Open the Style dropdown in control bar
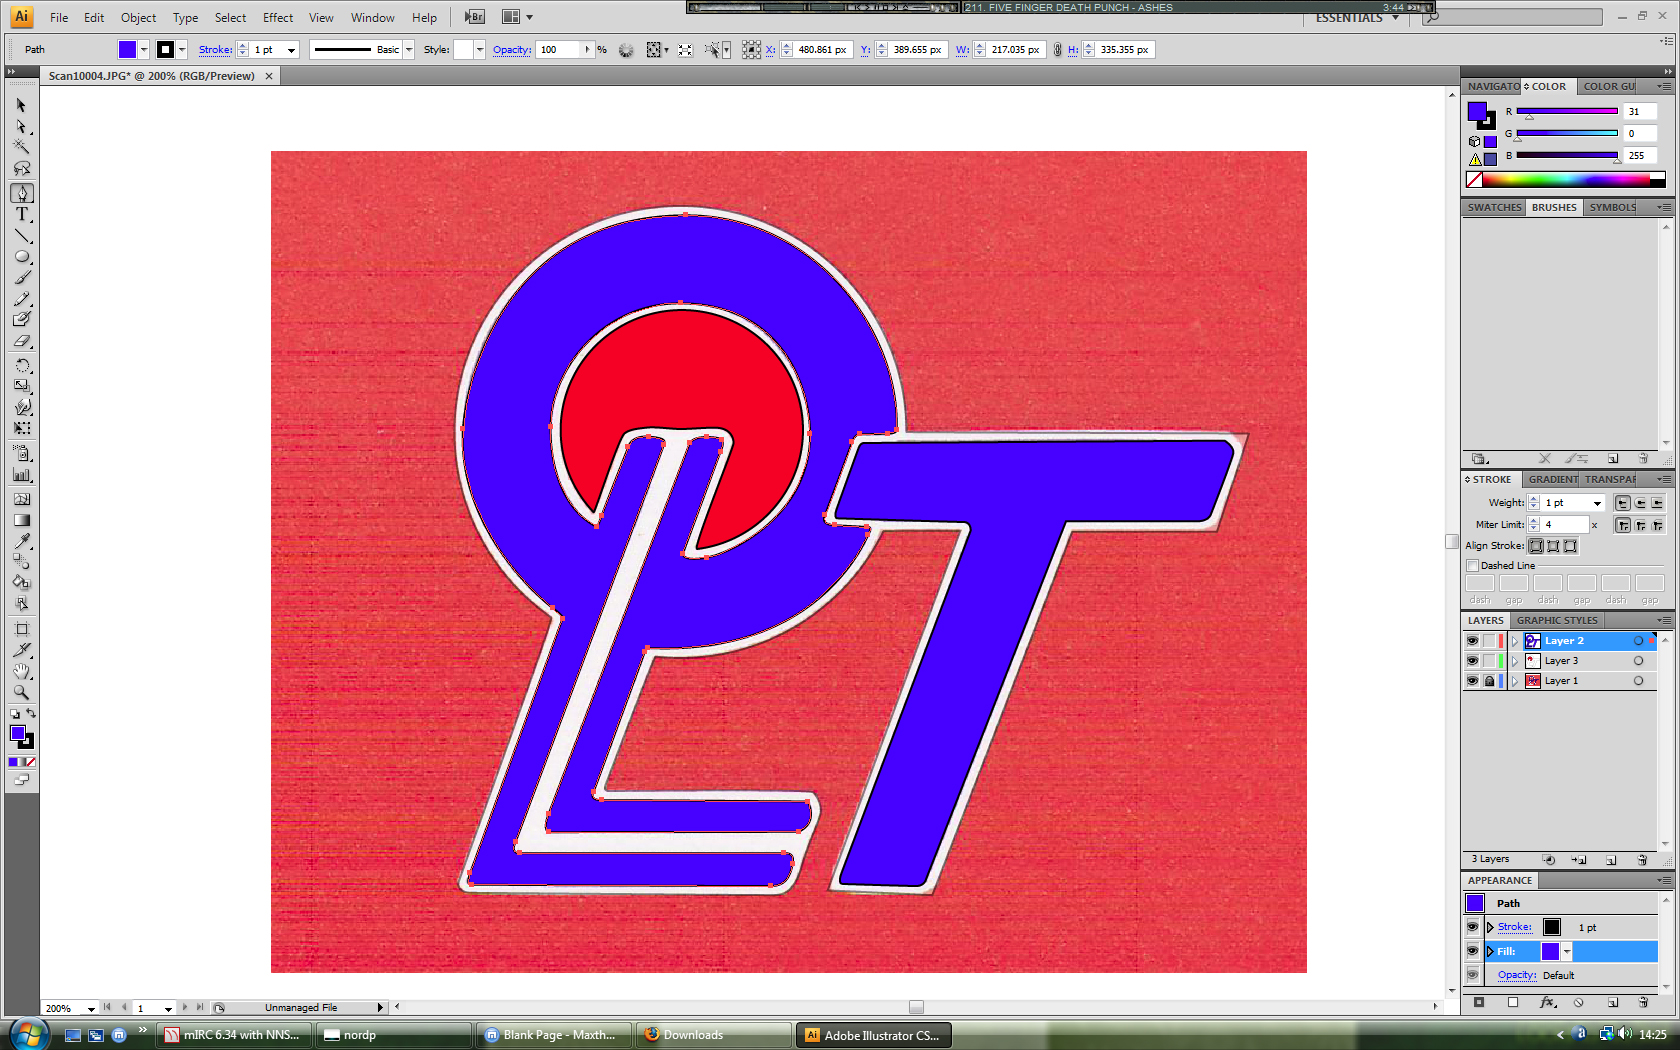The height and width of the screenshot is (1050, 1680). [480, 50]
